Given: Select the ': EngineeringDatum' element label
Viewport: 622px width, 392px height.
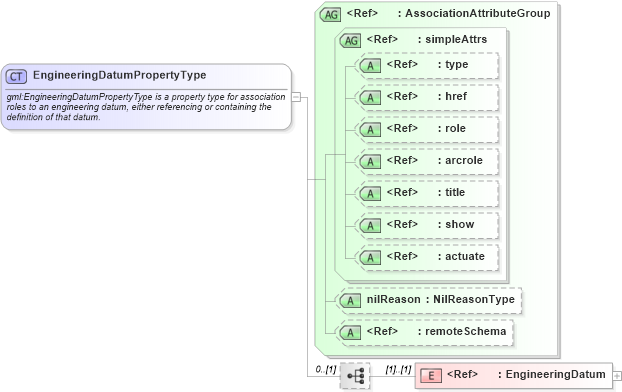Looking at the screenshot, I should pyautogui.click(x=552, y=374).
